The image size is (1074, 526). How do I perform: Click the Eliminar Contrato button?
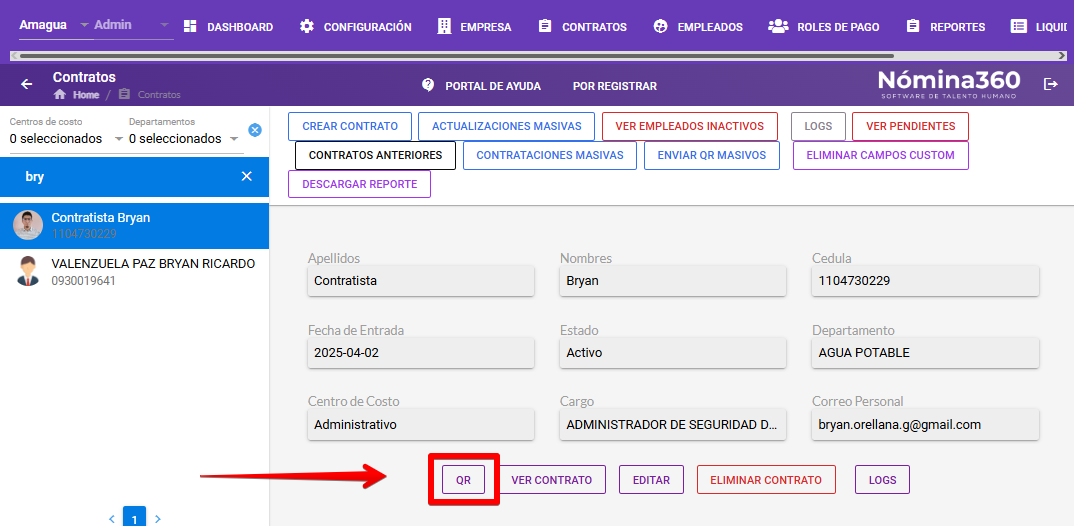pos(766,480)
